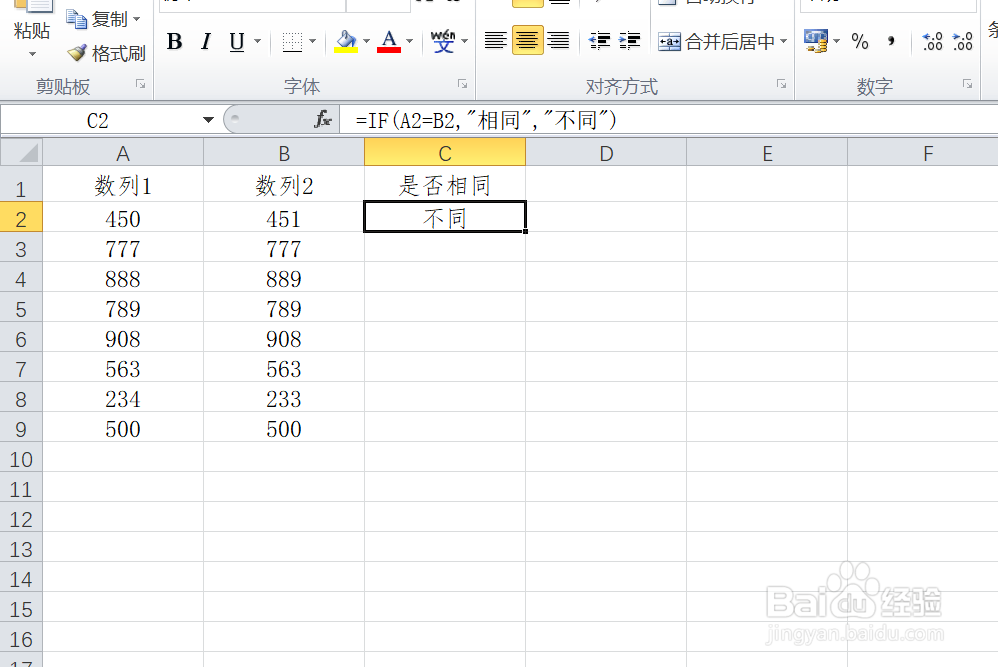Select cell with 数列1
The height and width of the screenshot is (667, 998).
(x=123, y=186)
